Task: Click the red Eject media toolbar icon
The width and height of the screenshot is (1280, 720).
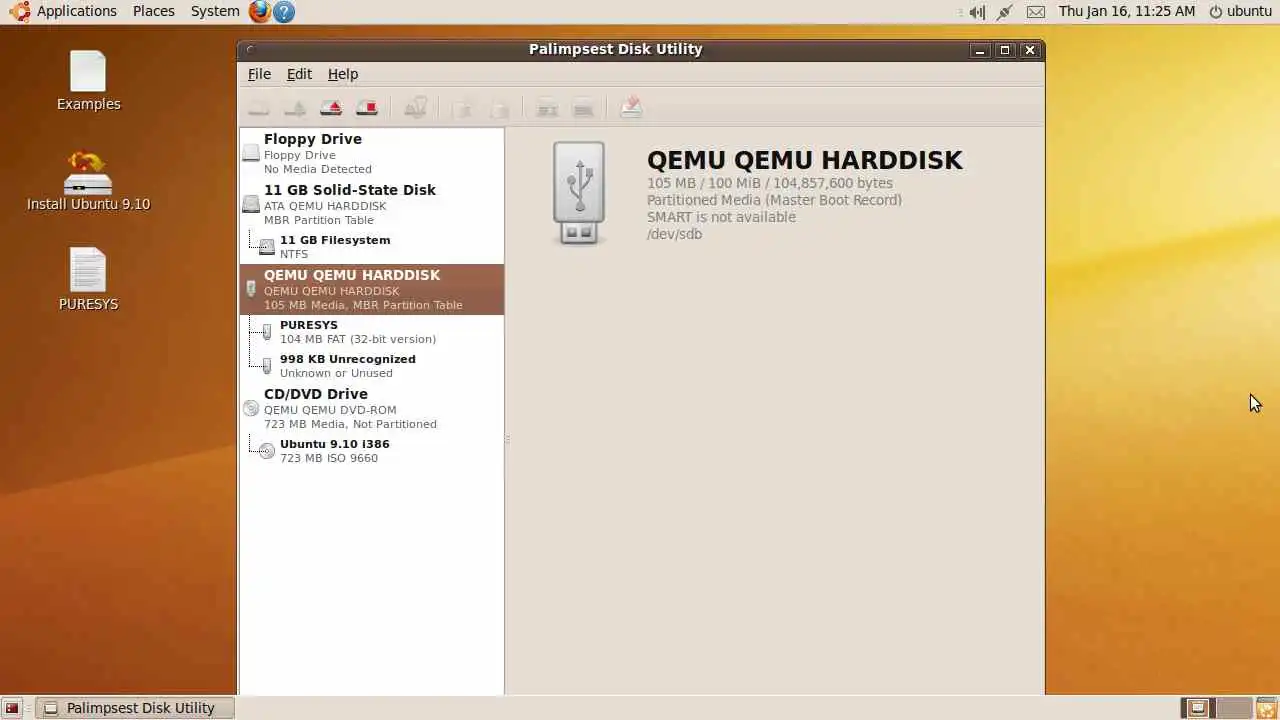Action: pyautogui.click(x=331, y=107)
